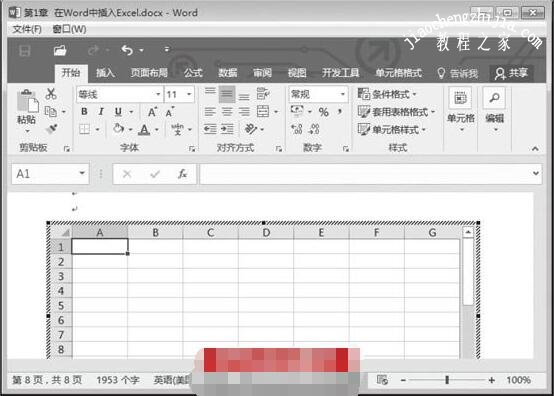Align text right
554x396 pixels.
point(244,112)
